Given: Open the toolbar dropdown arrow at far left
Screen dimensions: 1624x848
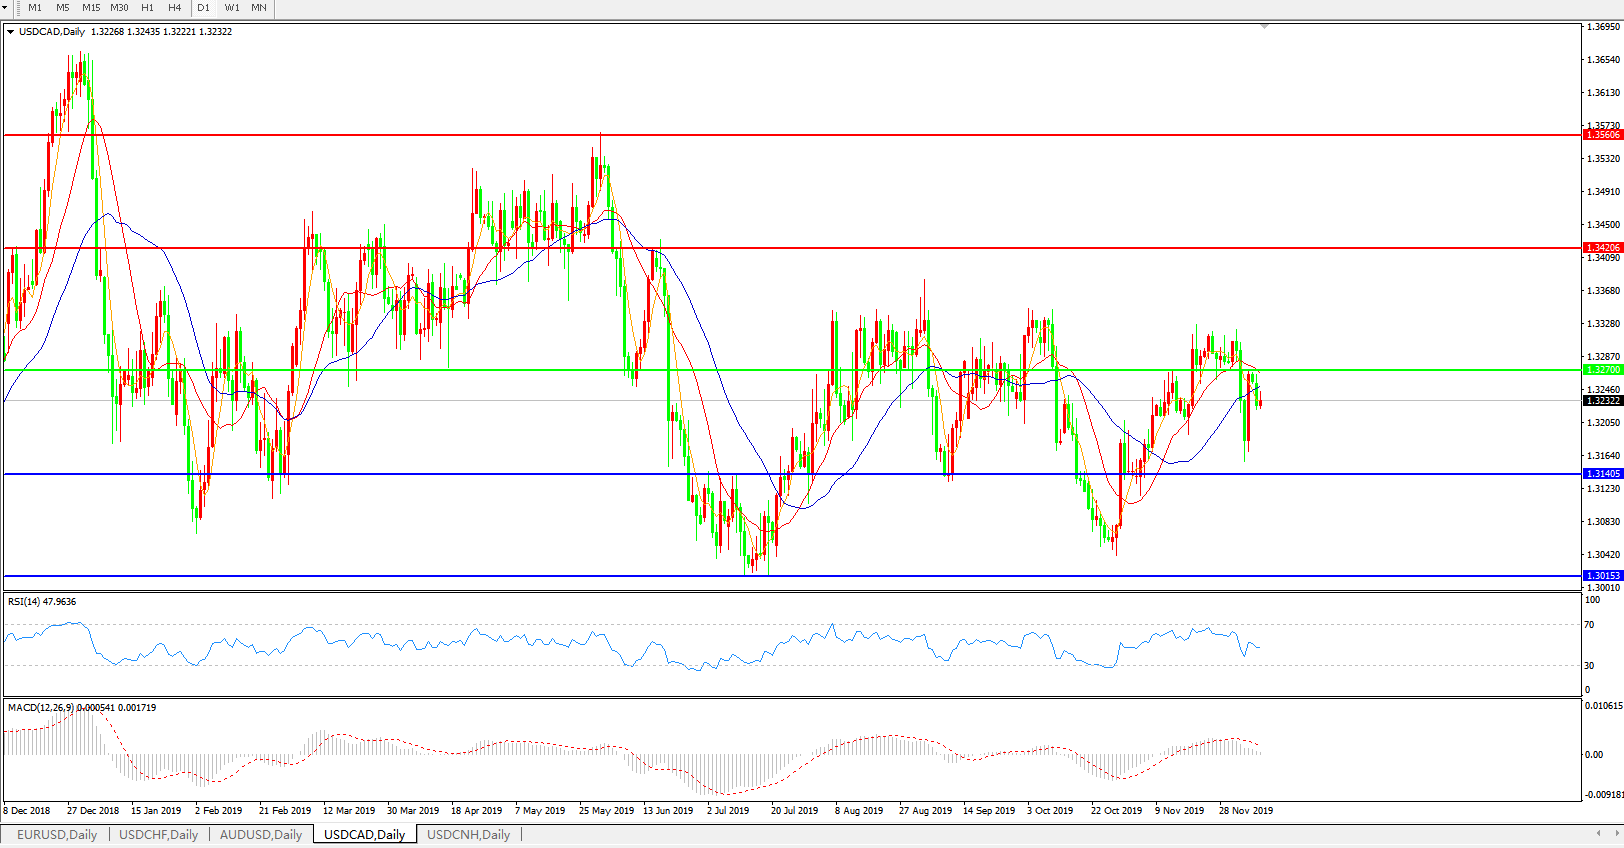Looking at the screenshot, I should coord(4,8).
